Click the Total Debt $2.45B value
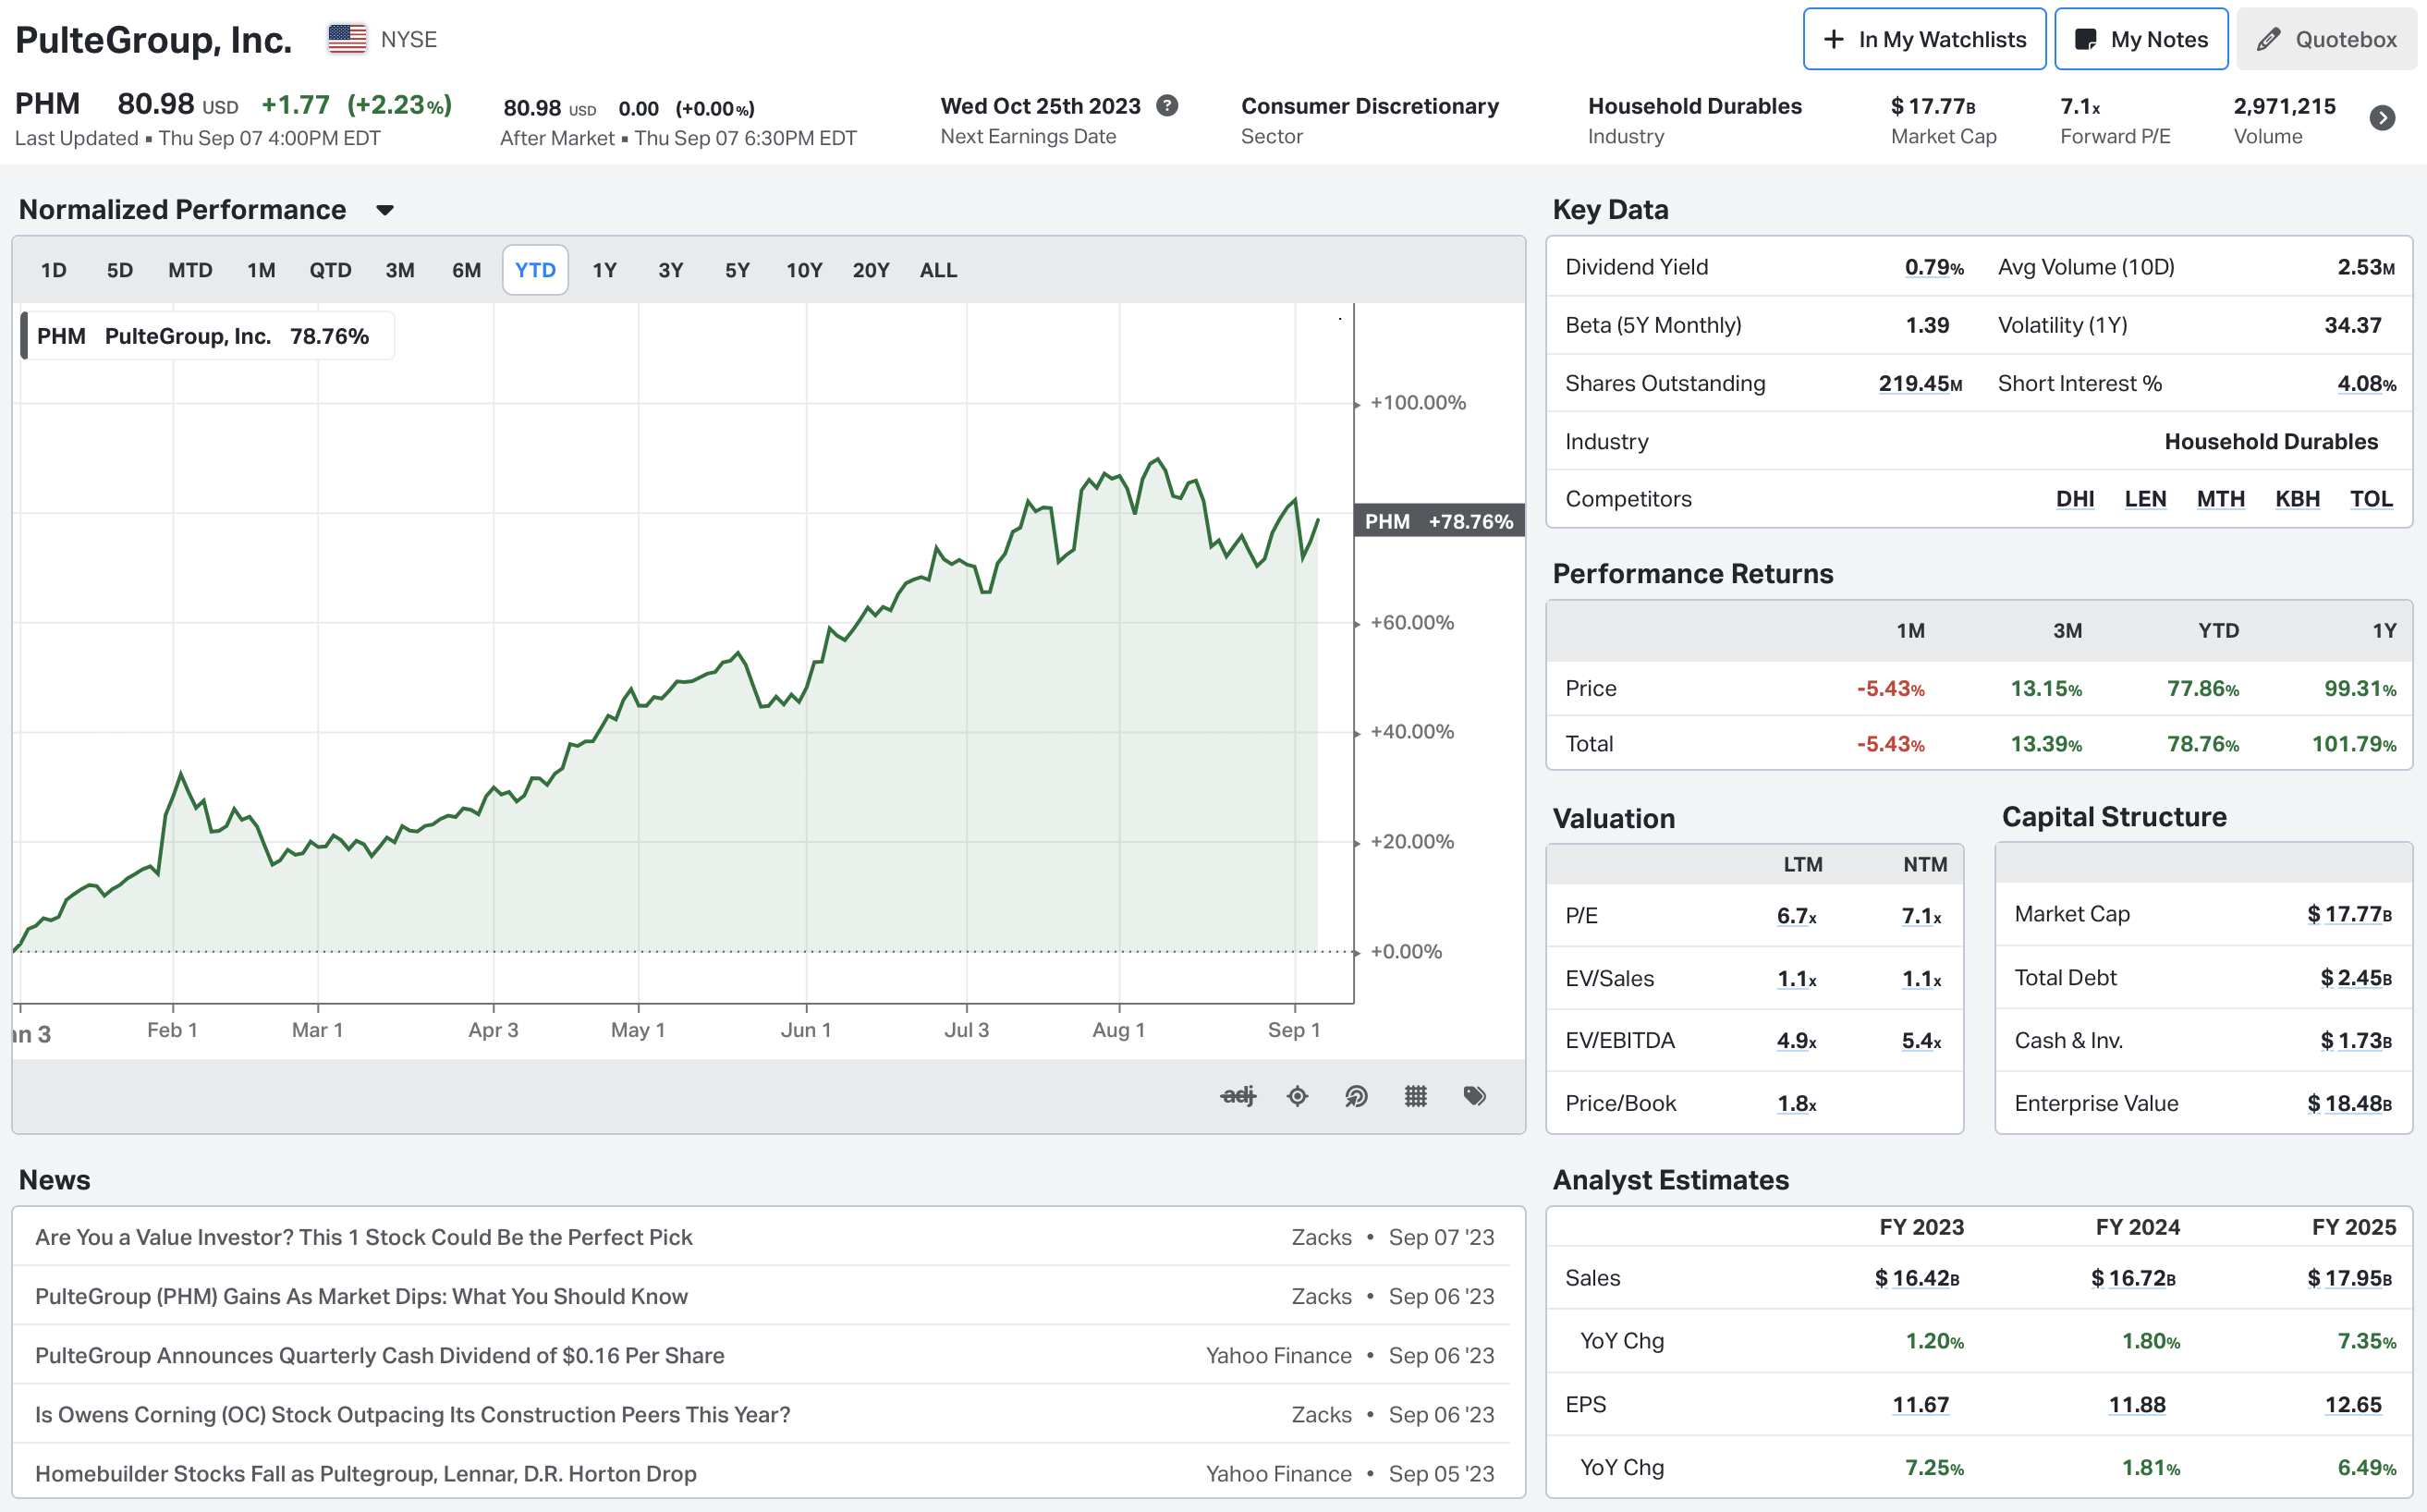2427x1512 pixels. [x=2356, y=978]
